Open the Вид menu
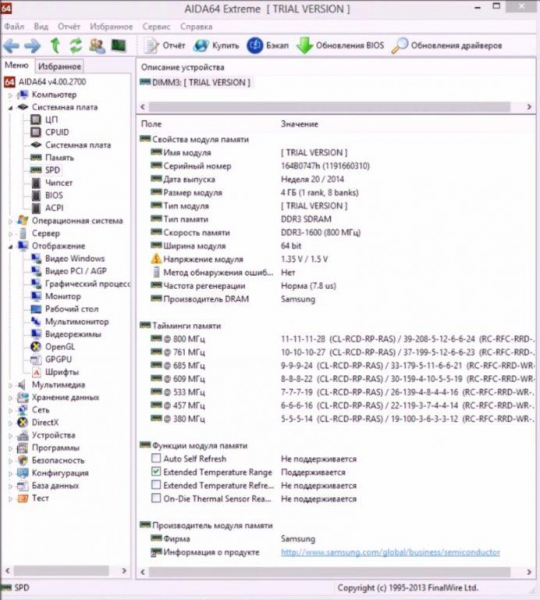540x600 pixels. (41, 26)
